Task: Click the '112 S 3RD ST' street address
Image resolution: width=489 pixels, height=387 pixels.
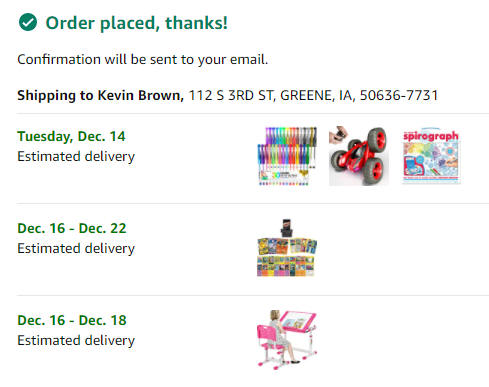Action: (232, 95)
